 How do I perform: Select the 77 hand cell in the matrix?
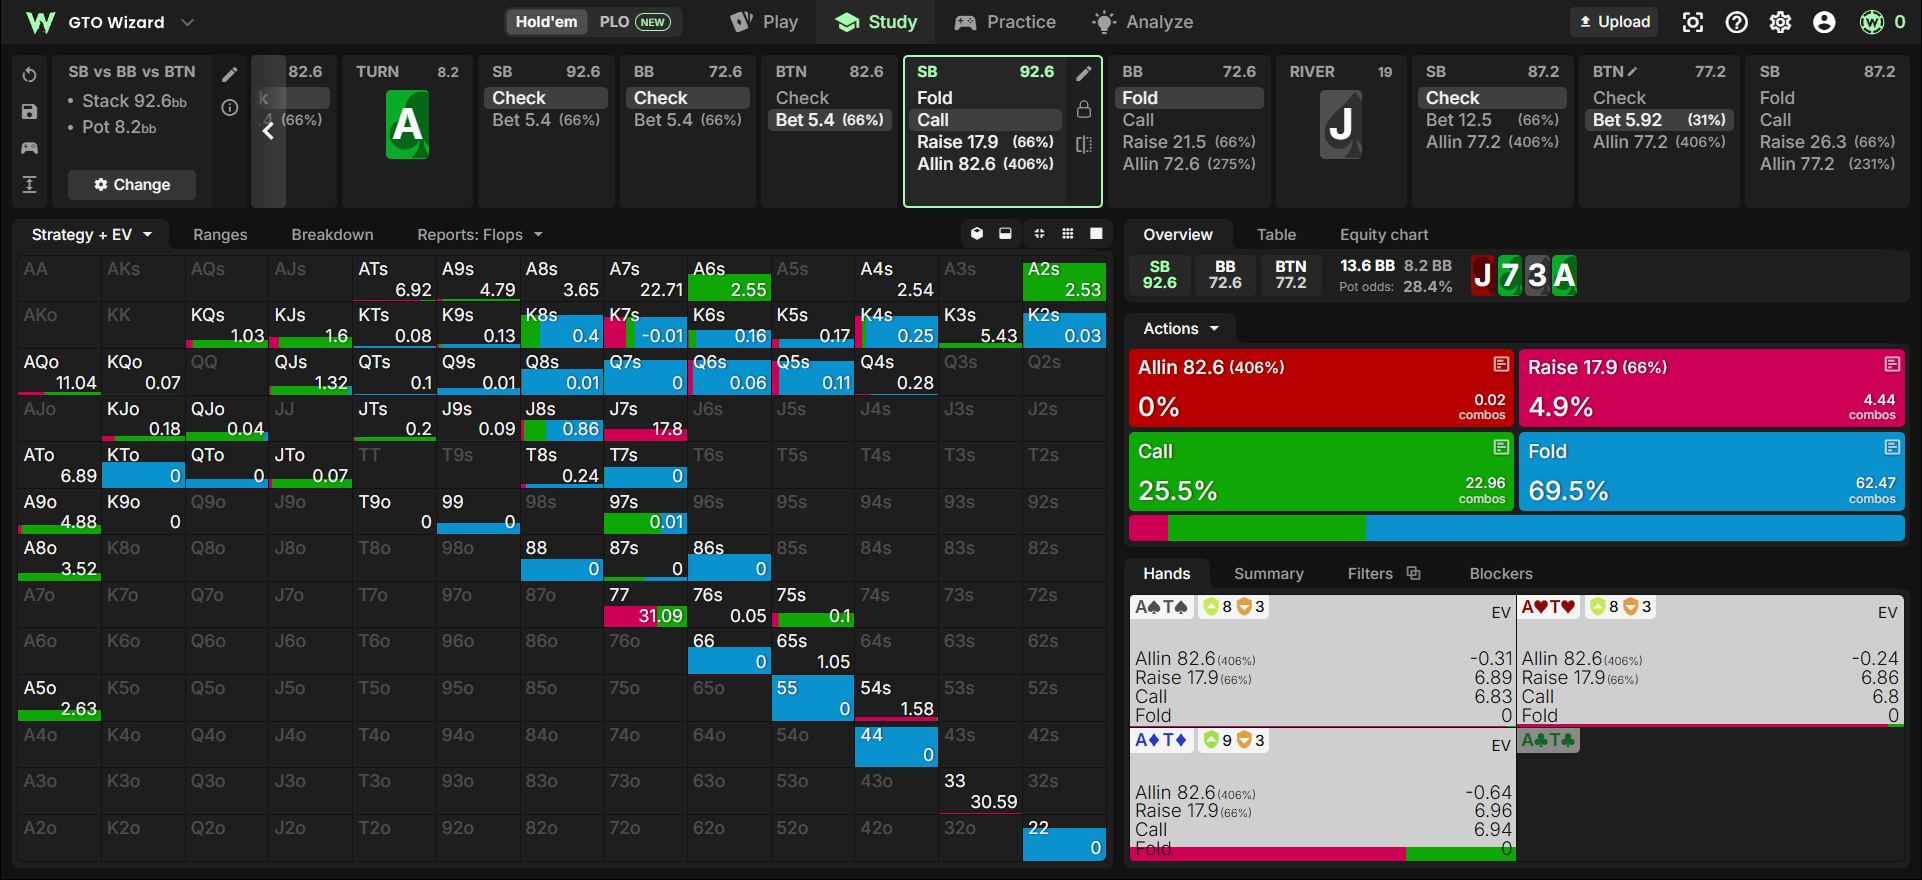pos(645,605)
